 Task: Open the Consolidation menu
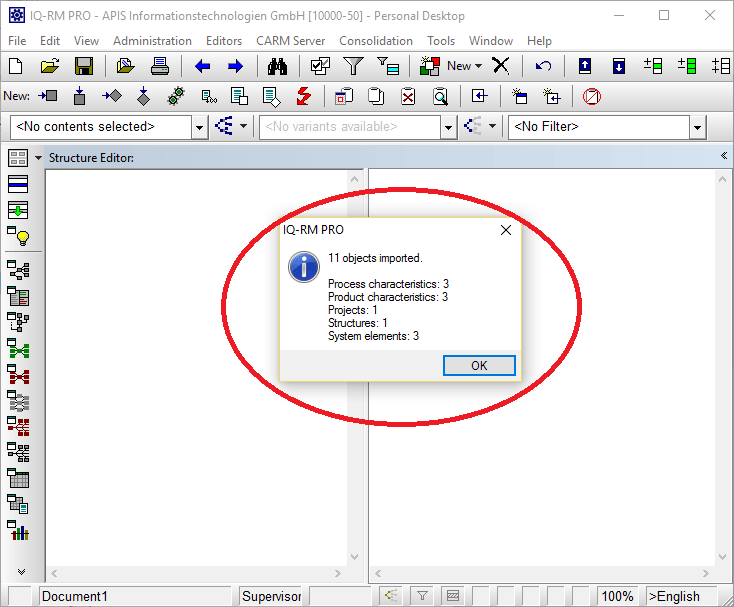point(376,41)
